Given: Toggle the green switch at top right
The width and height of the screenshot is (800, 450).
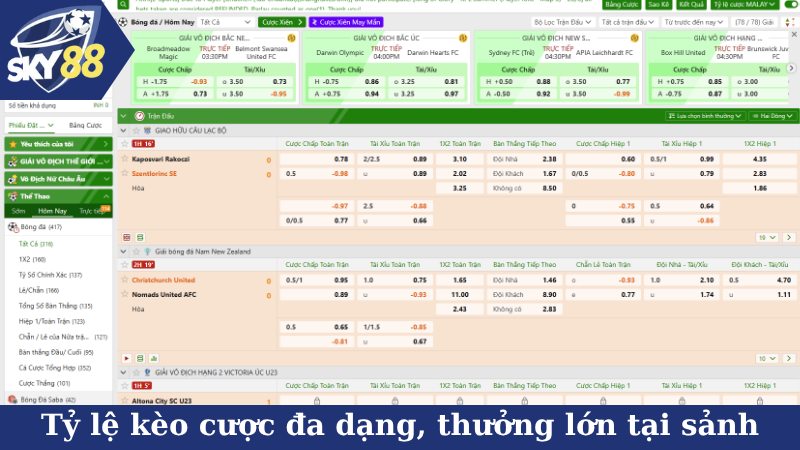Looking at the screenshot, I should (790, 4).
